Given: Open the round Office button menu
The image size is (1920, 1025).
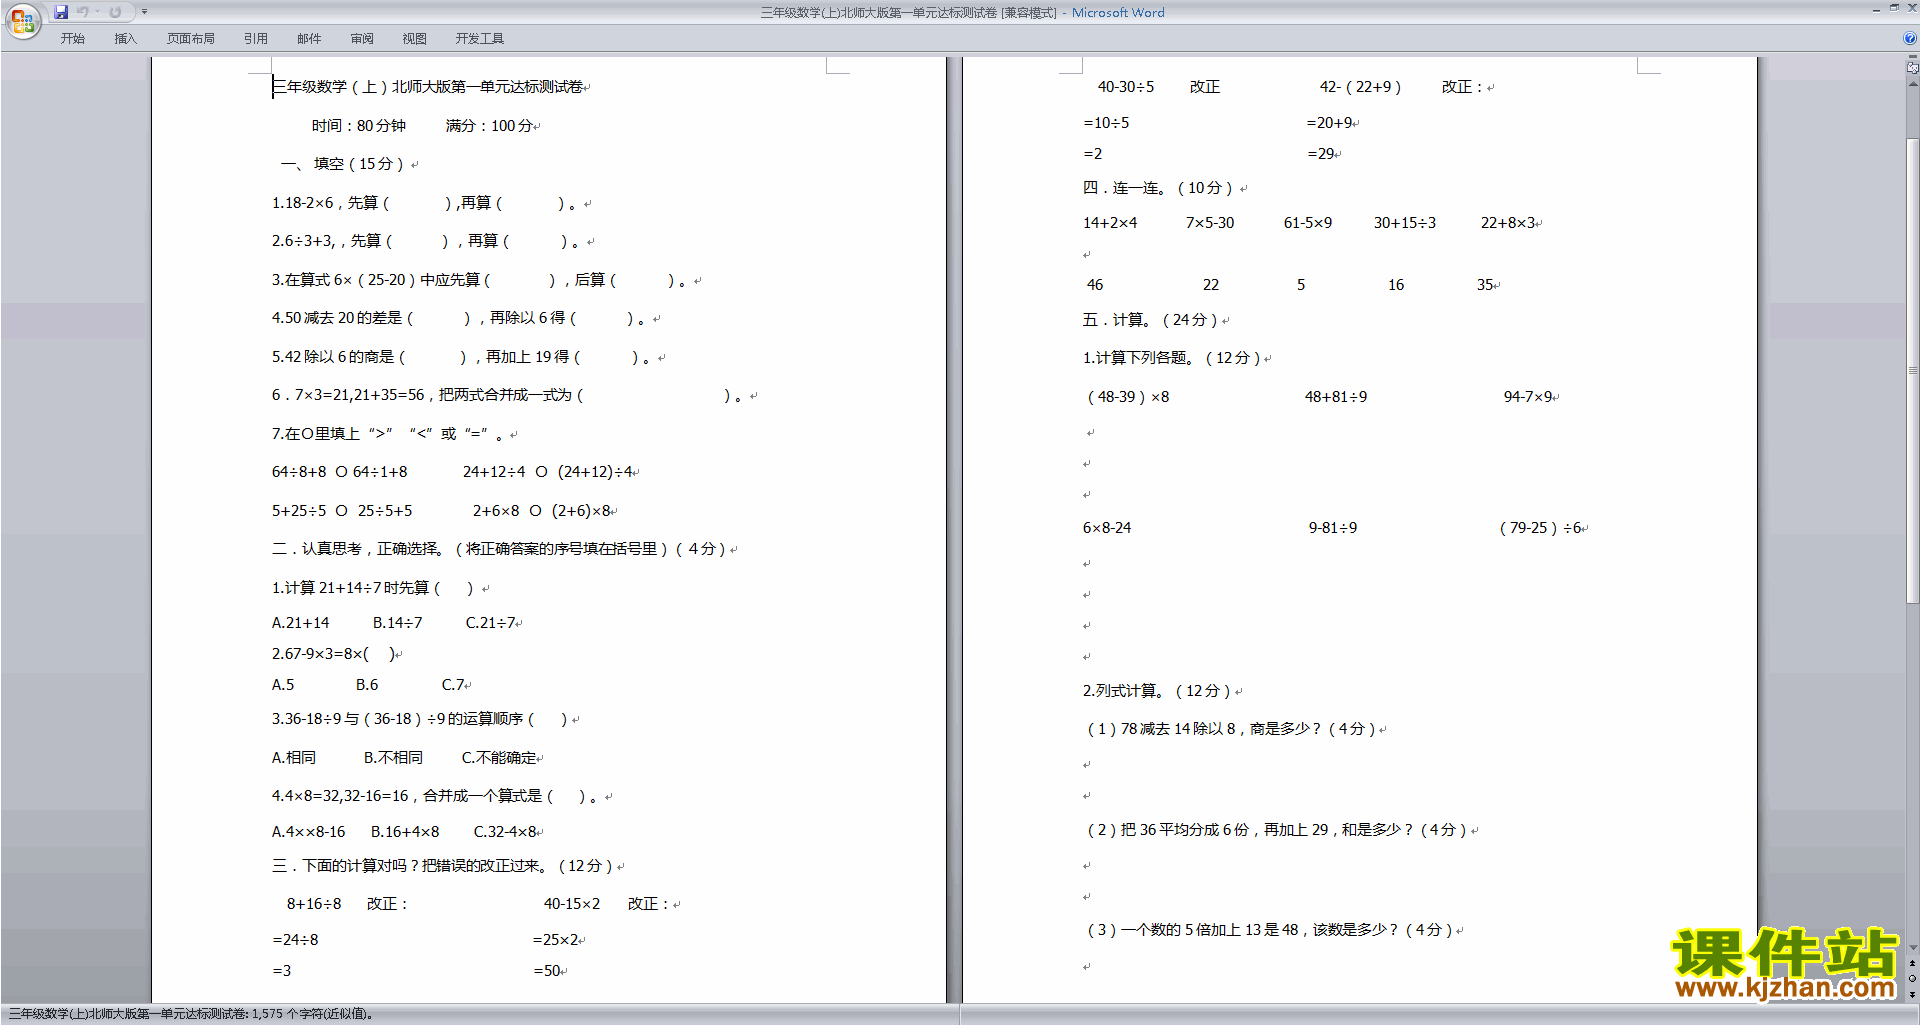Looking at the screenshot, I should (22, 20).
